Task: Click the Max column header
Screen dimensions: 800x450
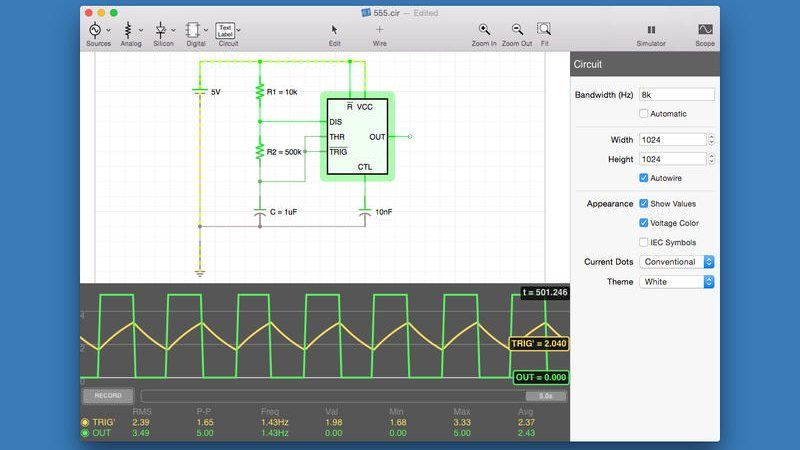Action: point(461,411)
